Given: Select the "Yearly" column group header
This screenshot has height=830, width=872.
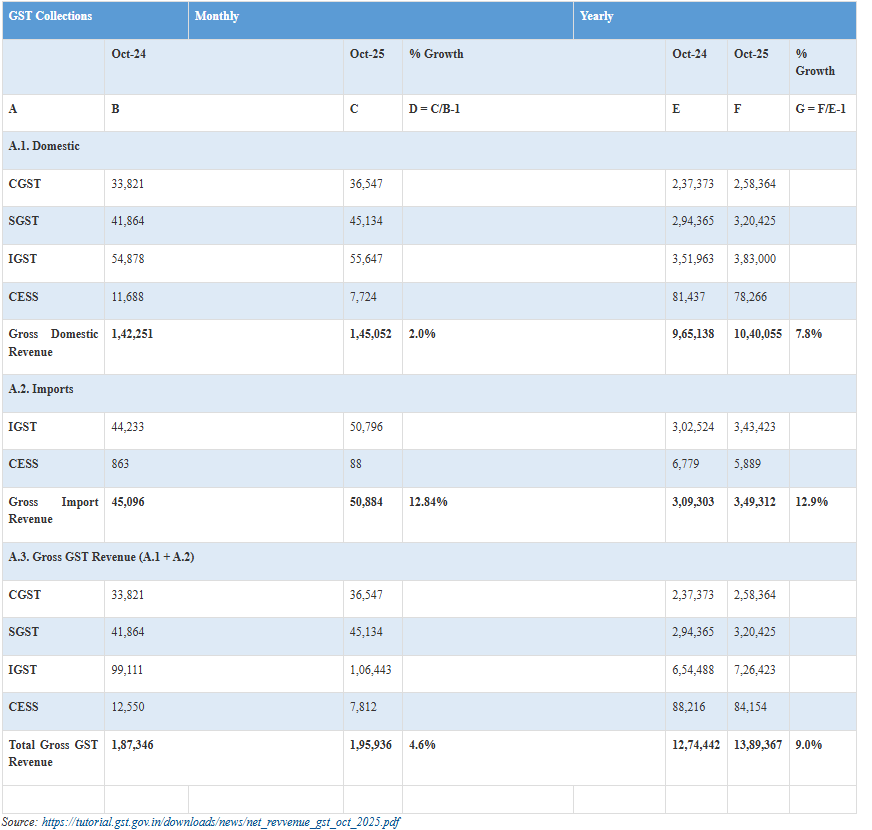Looking at the screenshot, I should 597,17.
